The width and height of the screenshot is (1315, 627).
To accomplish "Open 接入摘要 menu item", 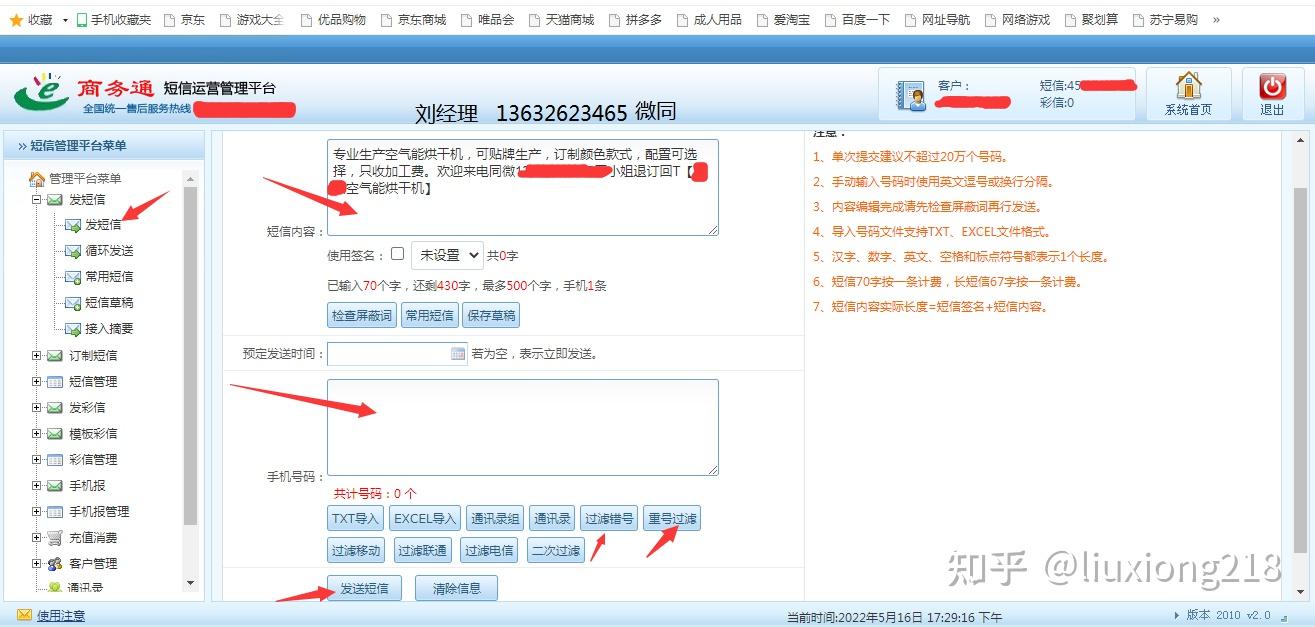I will (109, 329).
